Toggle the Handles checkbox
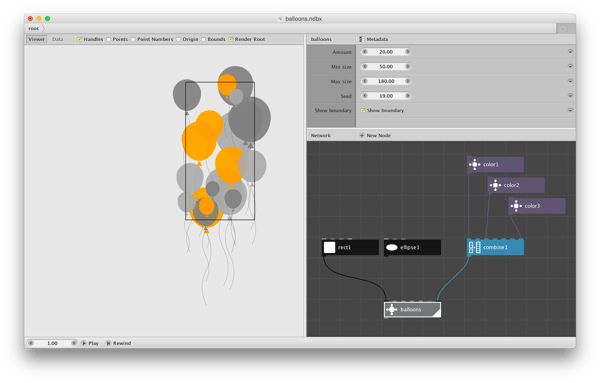600x383 pixels. pos(80,39)
